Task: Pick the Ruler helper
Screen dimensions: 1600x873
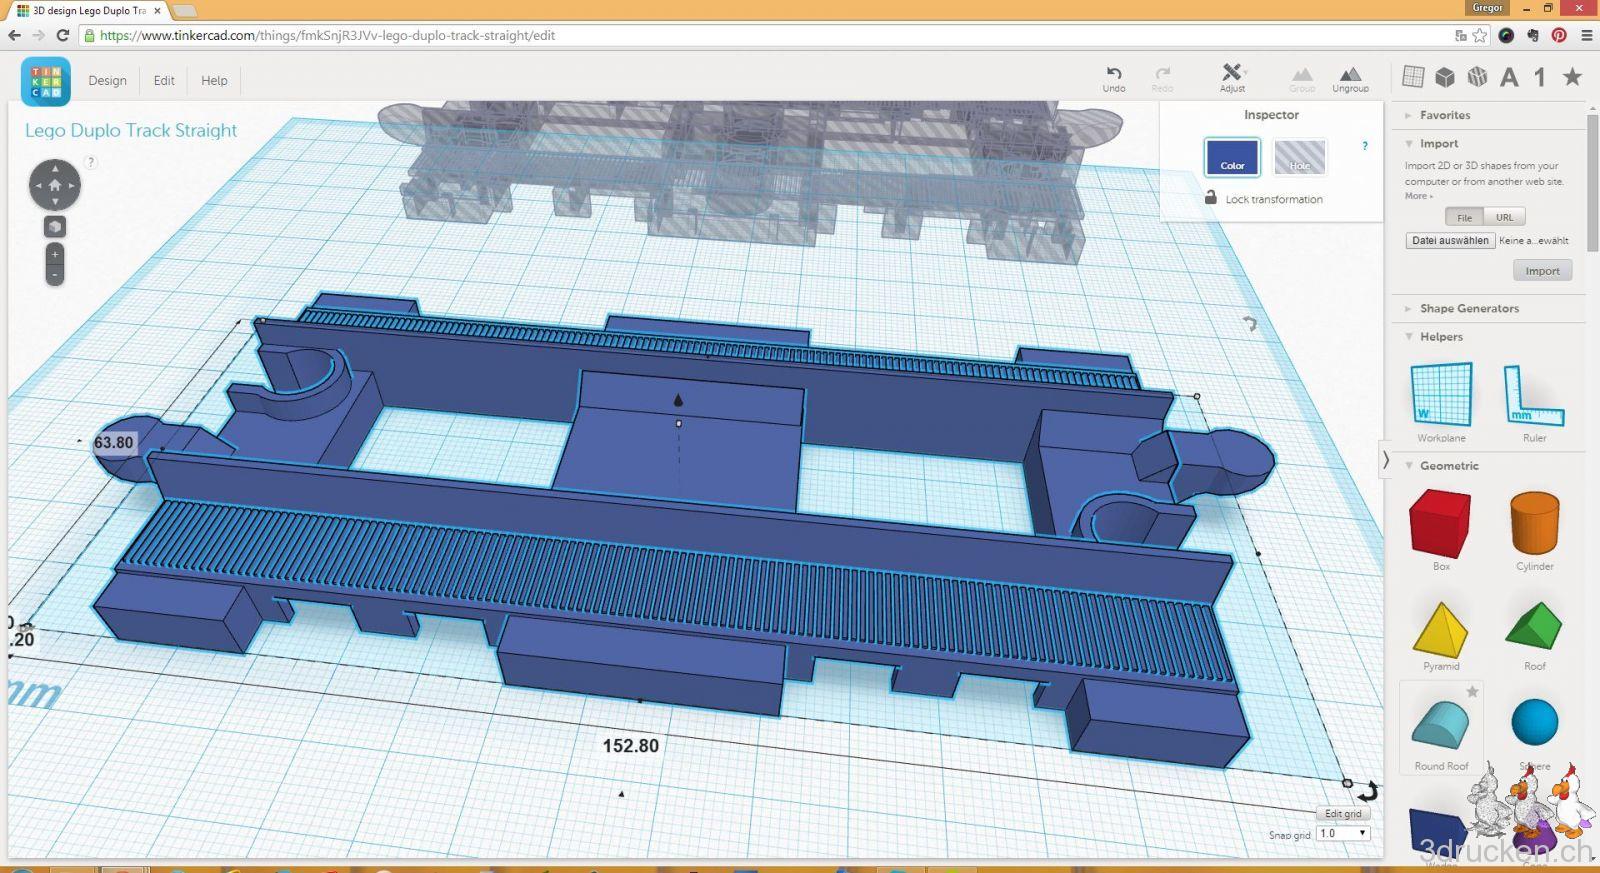Action: (x=1534, y=403)
